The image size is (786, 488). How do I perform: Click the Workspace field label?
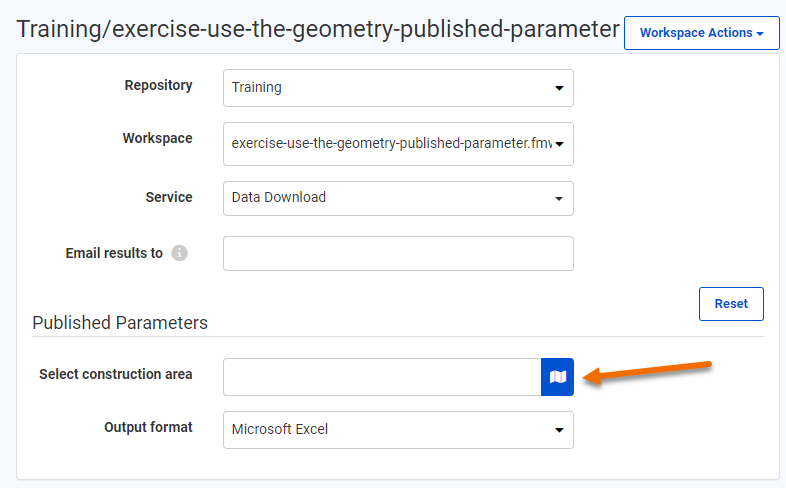point(157,139)
